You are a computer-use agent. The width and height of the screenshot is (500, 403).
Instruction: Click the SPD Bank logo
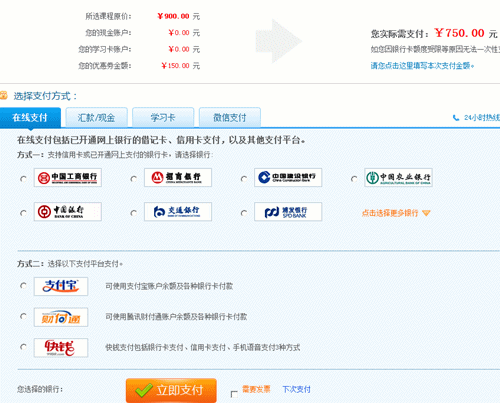click(x=288, y=212)
